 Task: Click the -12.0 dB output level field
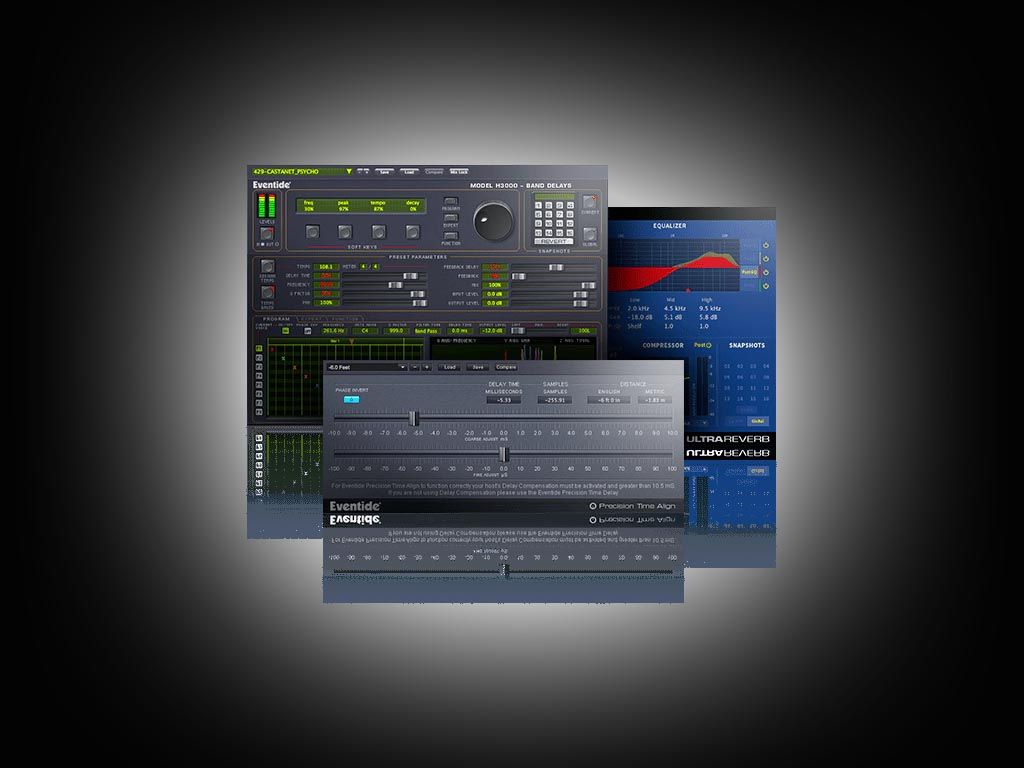[x=491, y=331]
